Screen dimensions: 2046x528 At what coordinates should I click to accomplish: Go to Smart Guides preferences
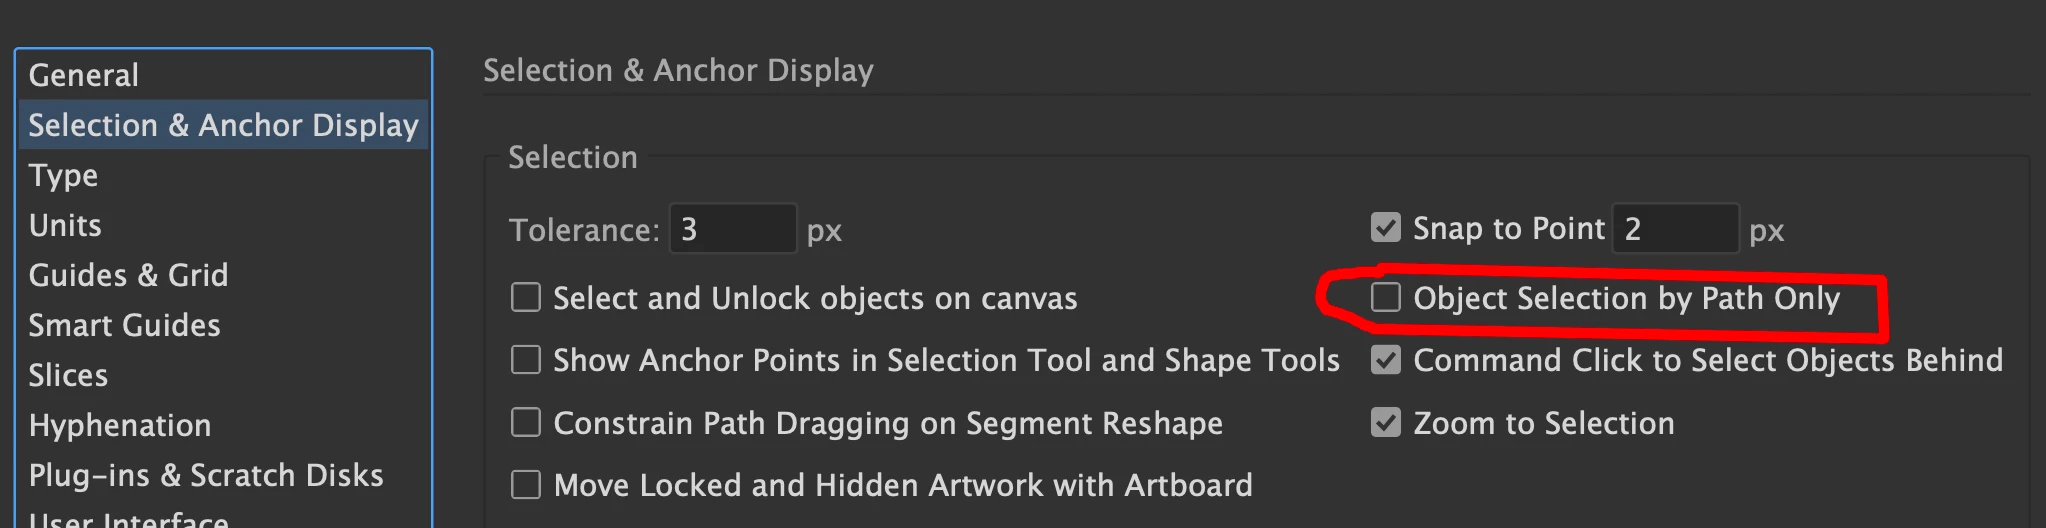click(124, 325)
